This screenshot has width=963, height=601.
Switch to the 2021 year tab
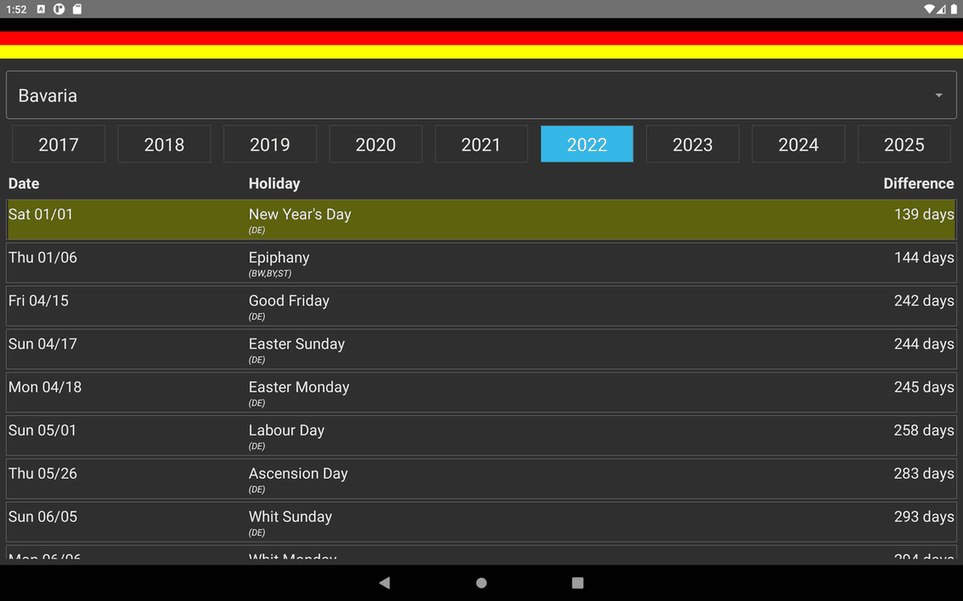click(481, 144)
